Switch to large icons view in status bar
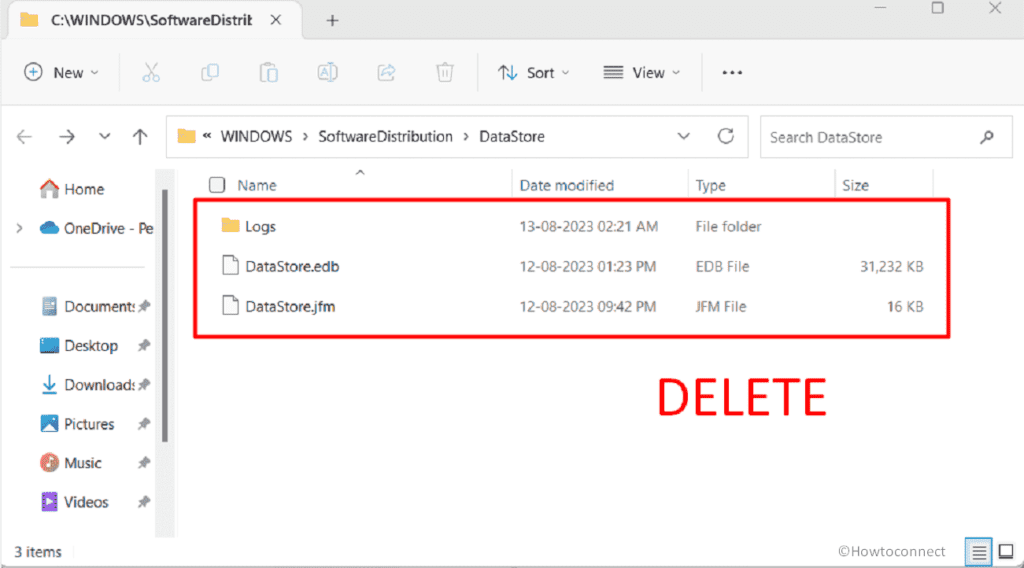This screenshot has height=568, width=1024. (x=1006, y=552)
